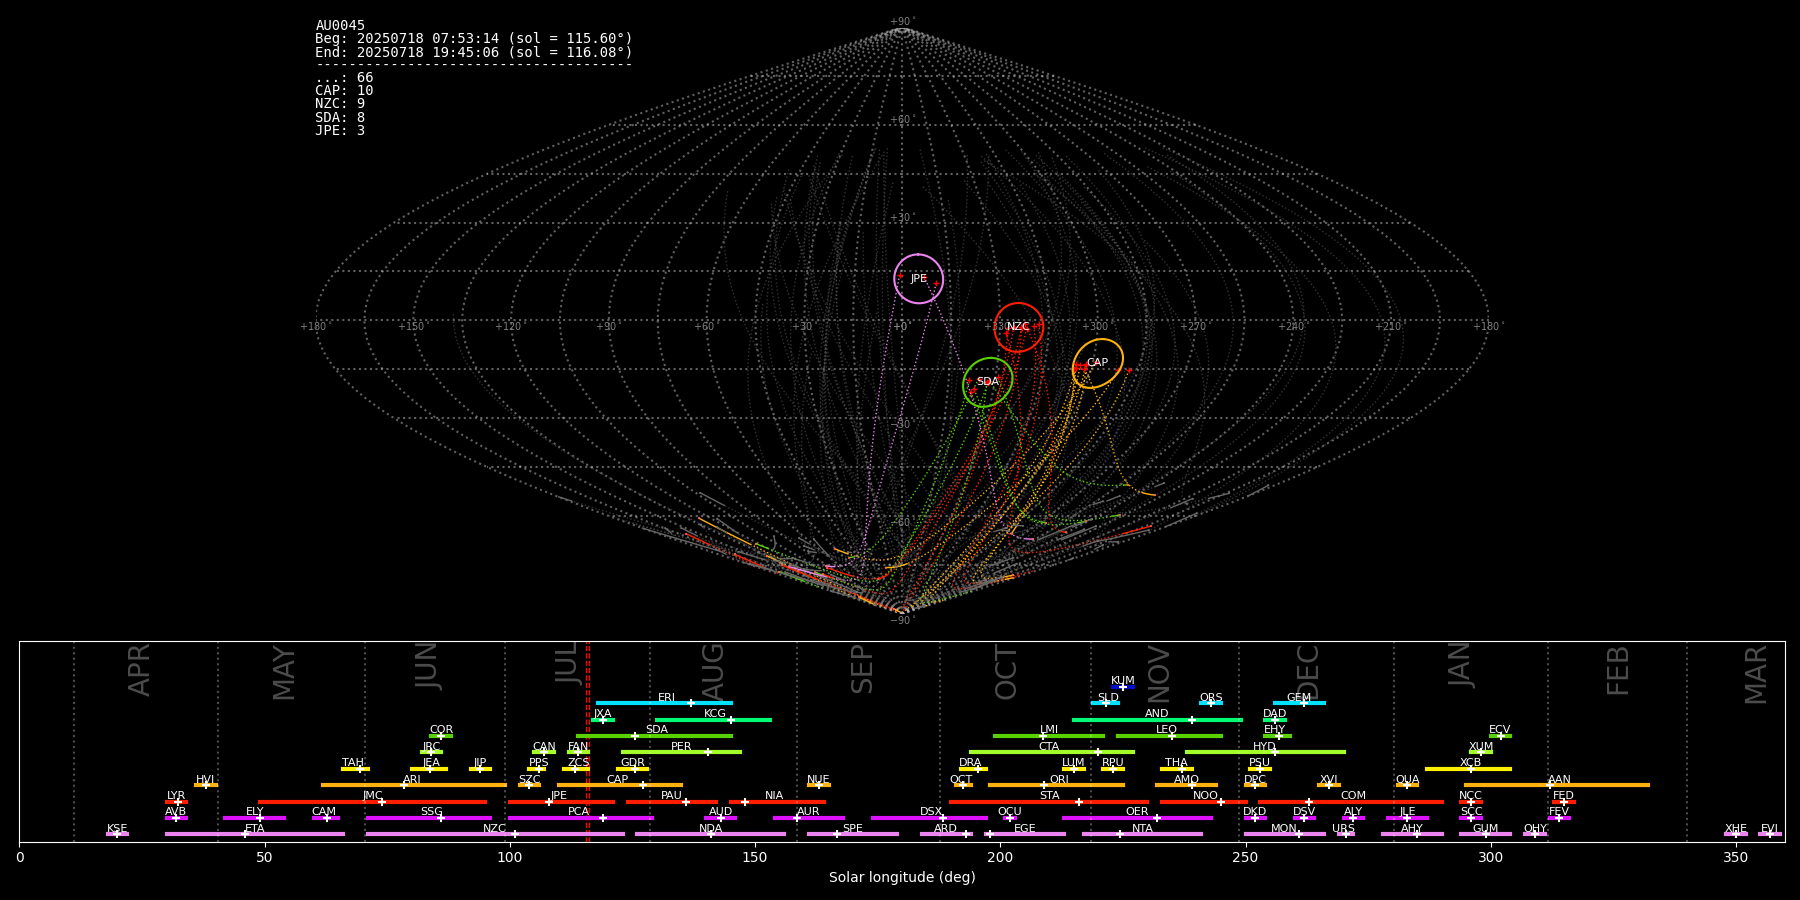Select the OER shower bar in the timeline

(1137, 818)
